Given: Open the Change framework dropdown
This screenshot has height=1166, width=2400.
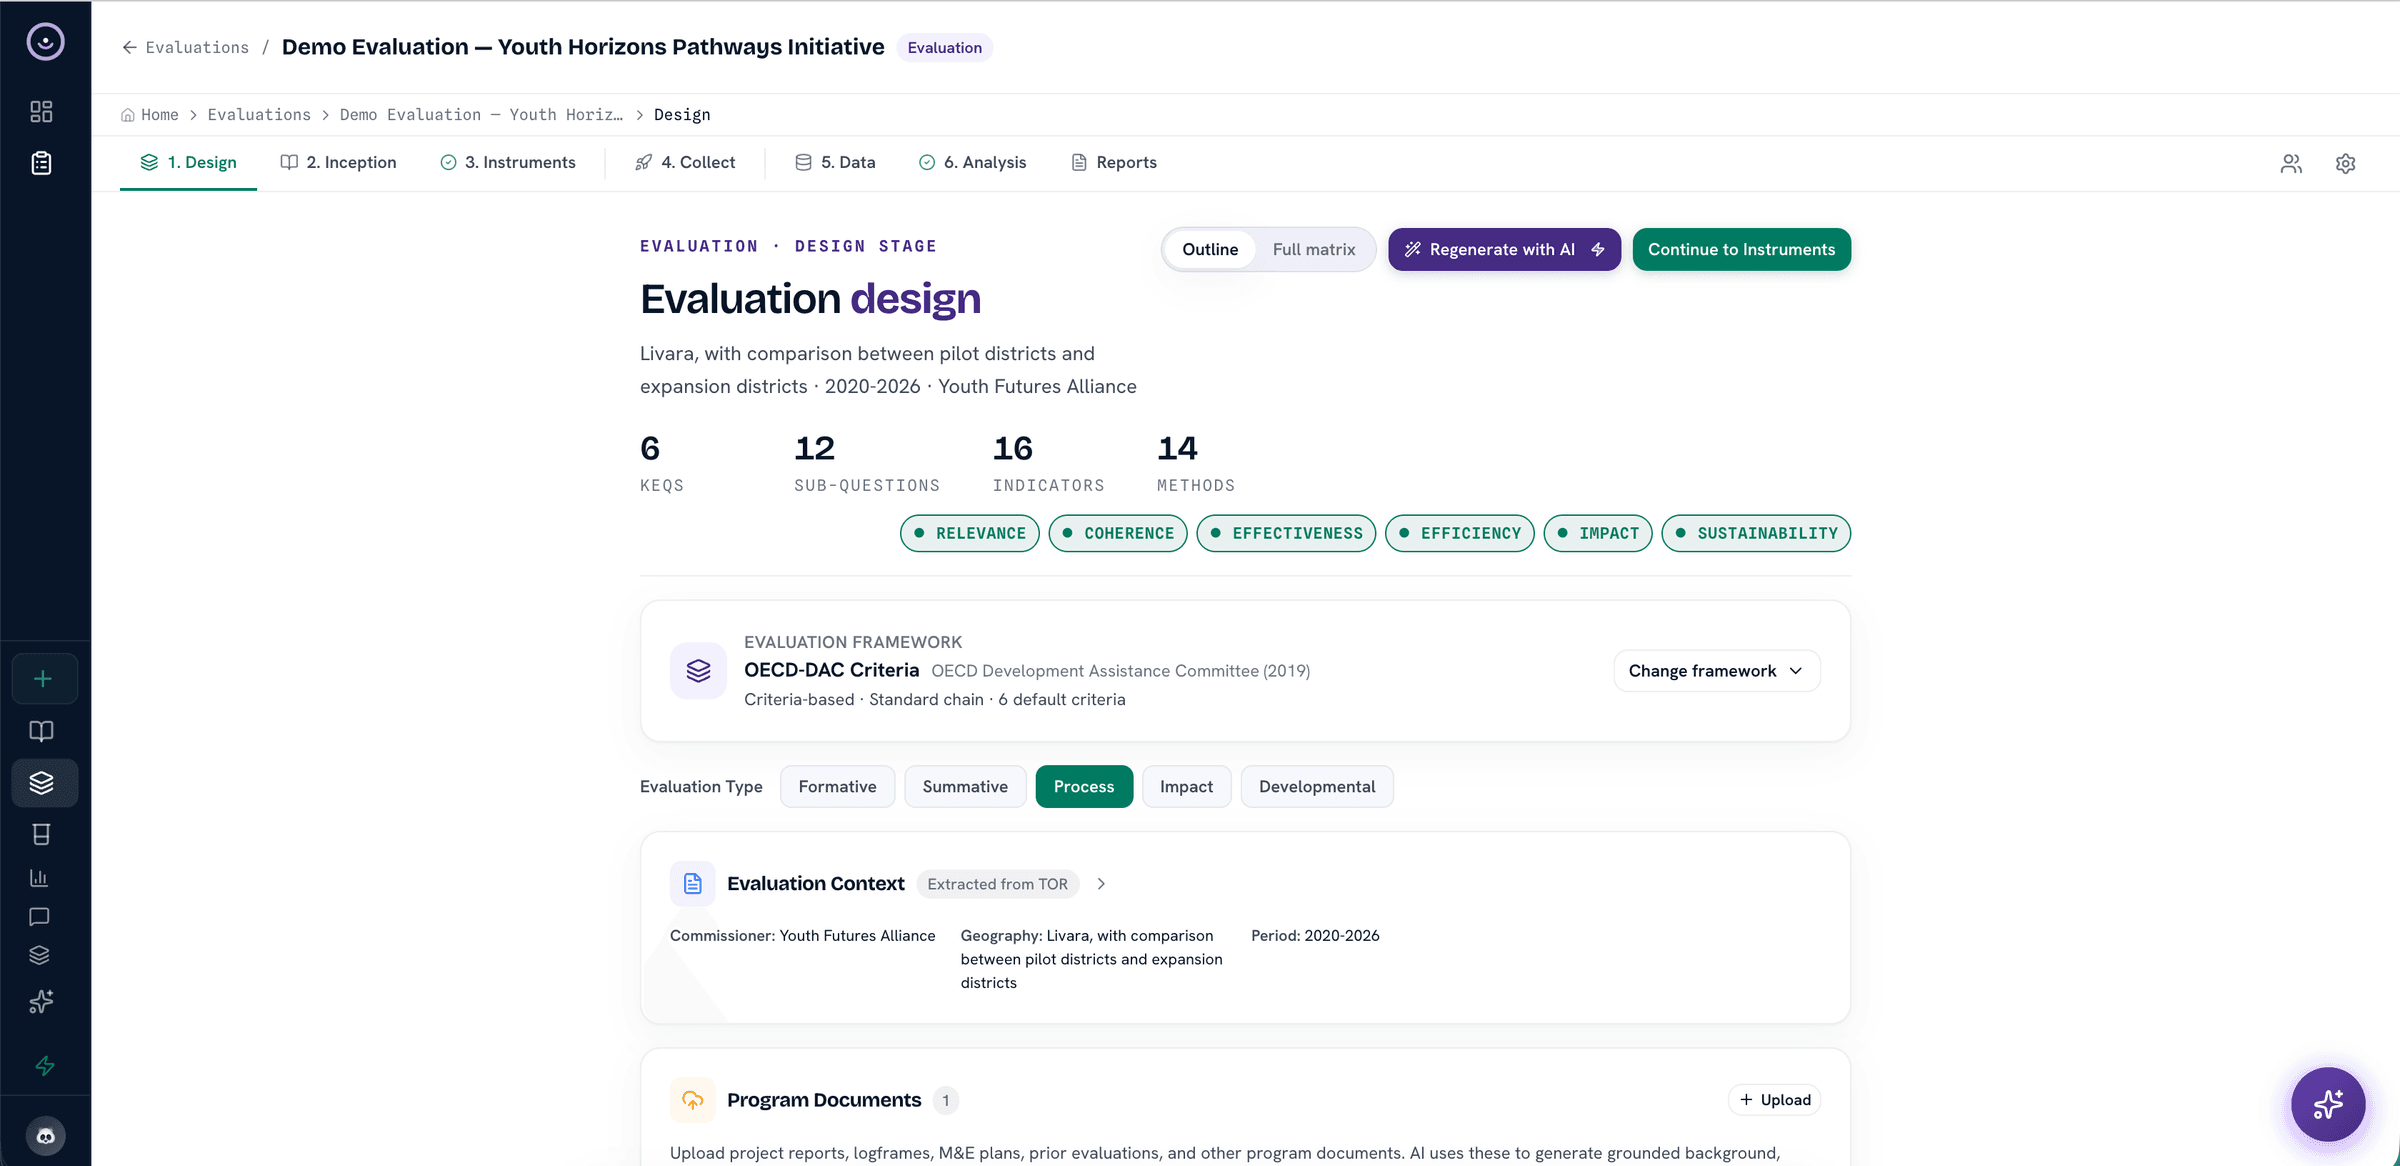Looking at the screenshot, I should (1716, 670).
